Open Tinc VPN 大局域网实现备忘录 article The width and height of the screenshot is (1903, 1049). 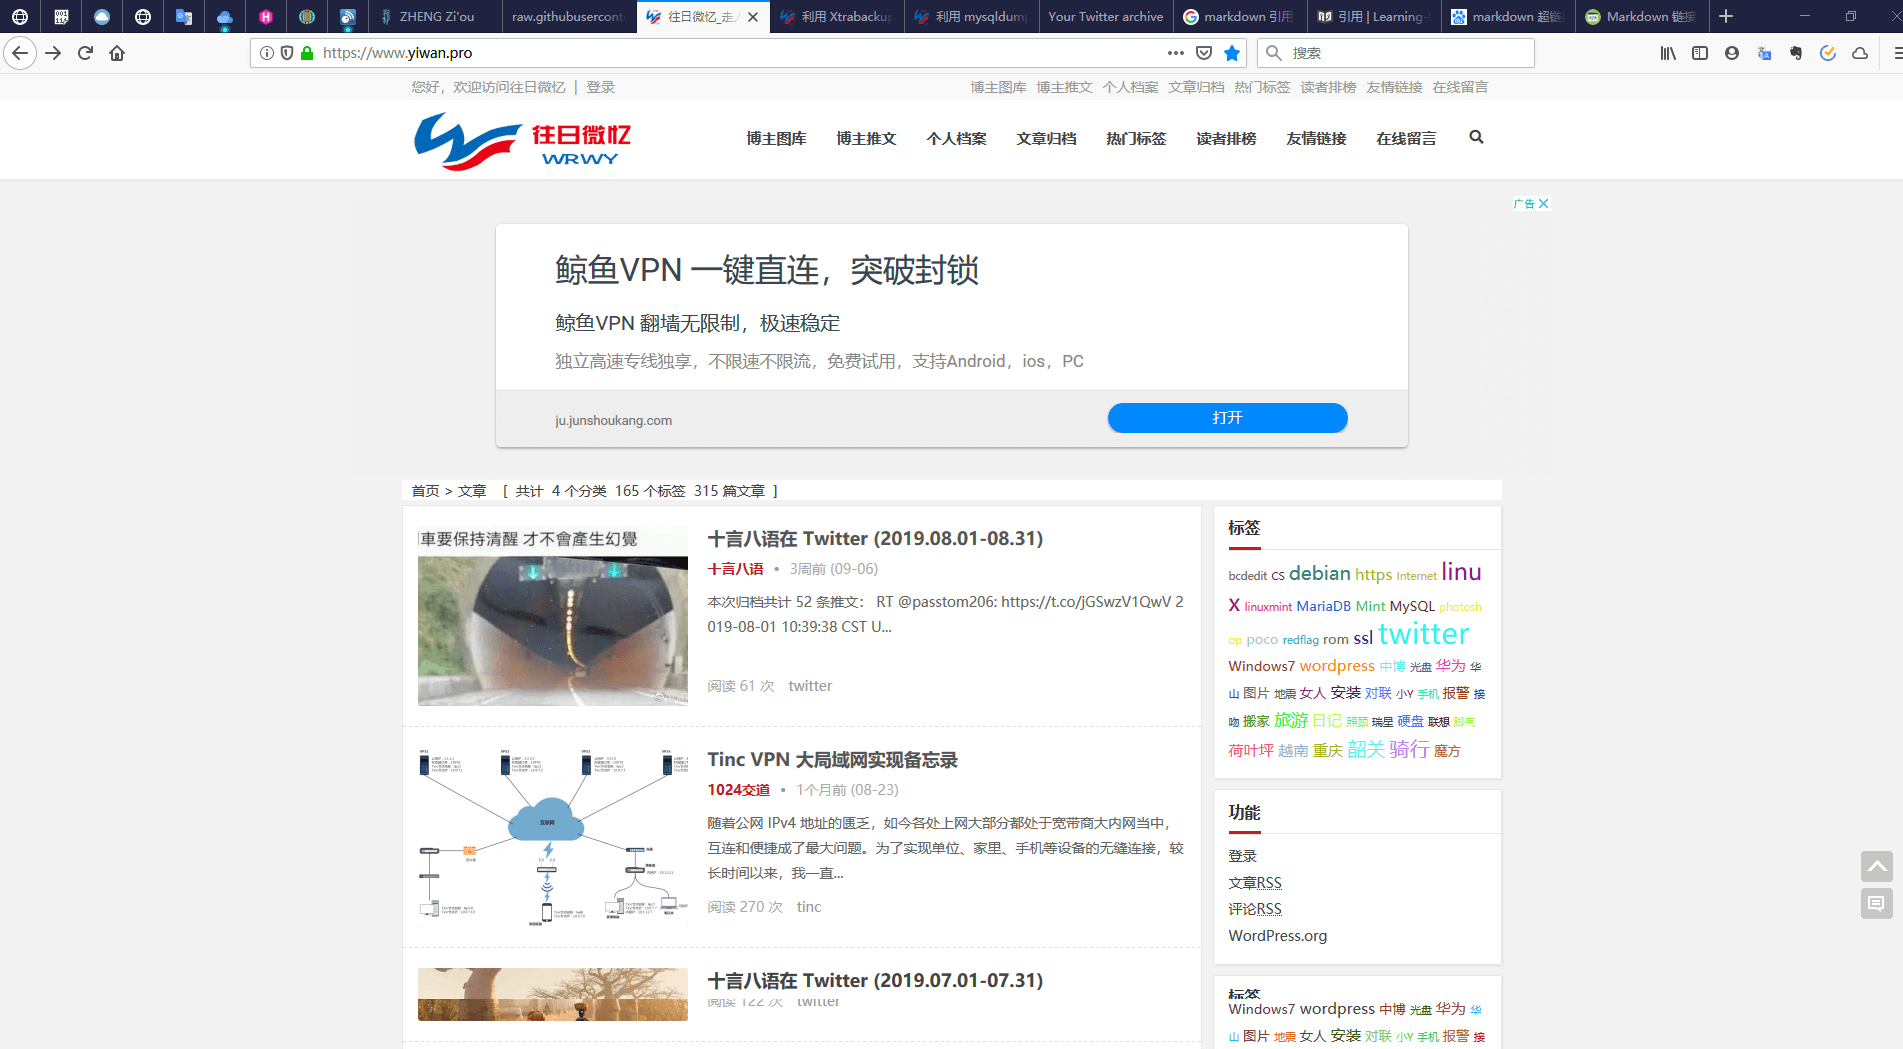[832, 760]
